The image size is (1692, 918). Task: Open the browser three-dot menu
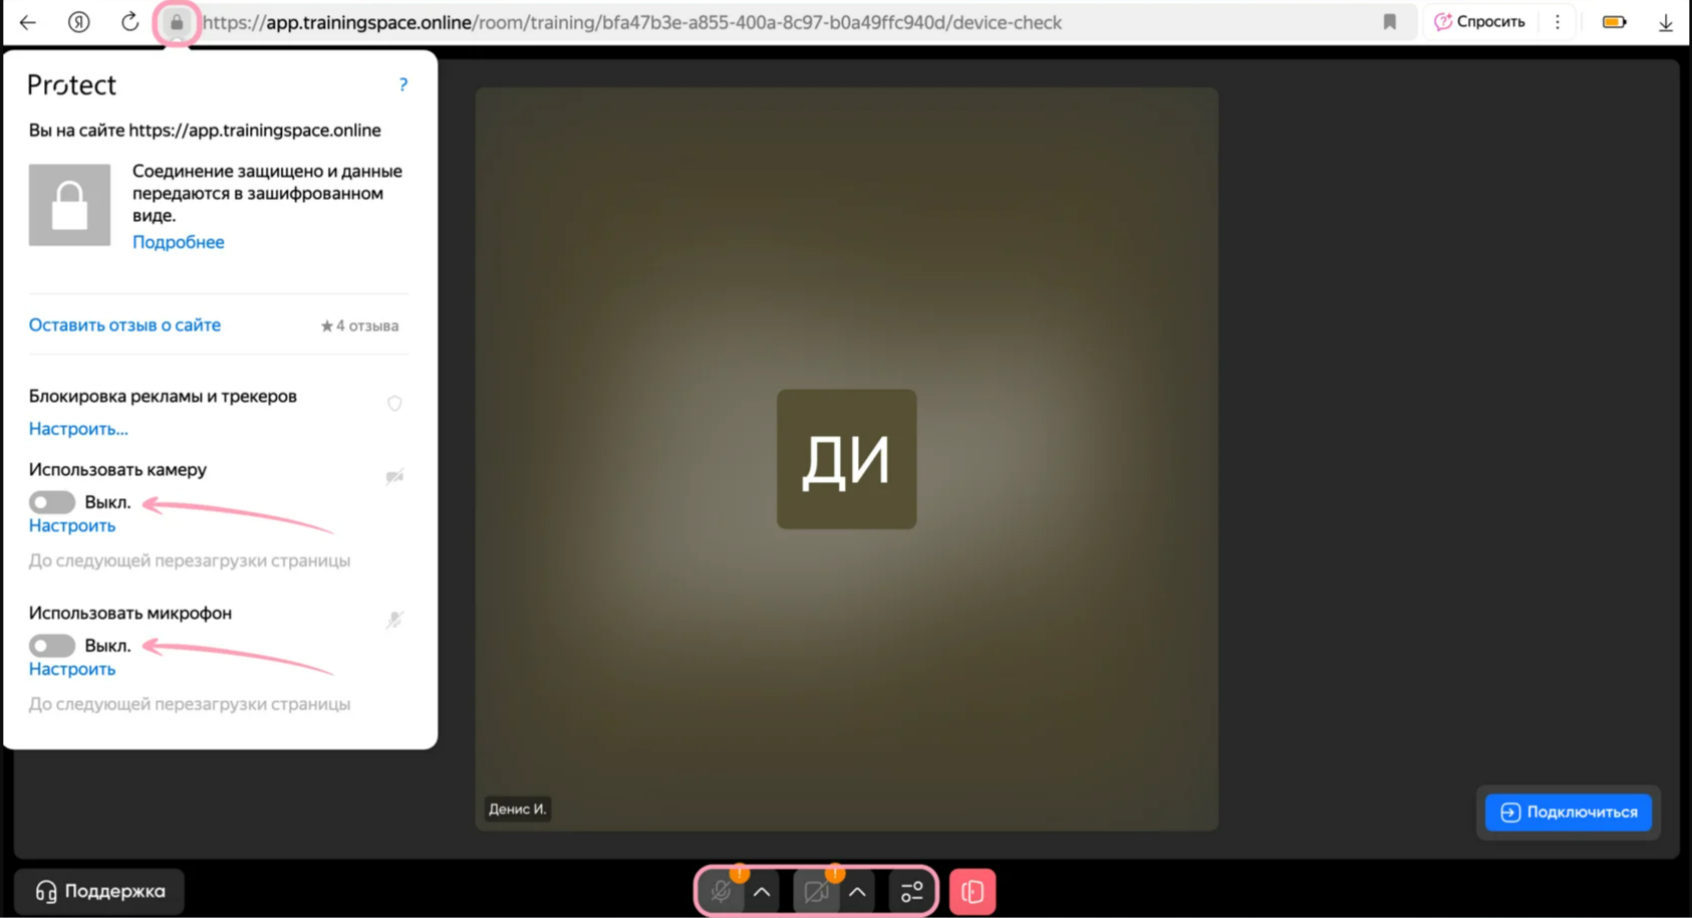click(x=1557, y=22)
